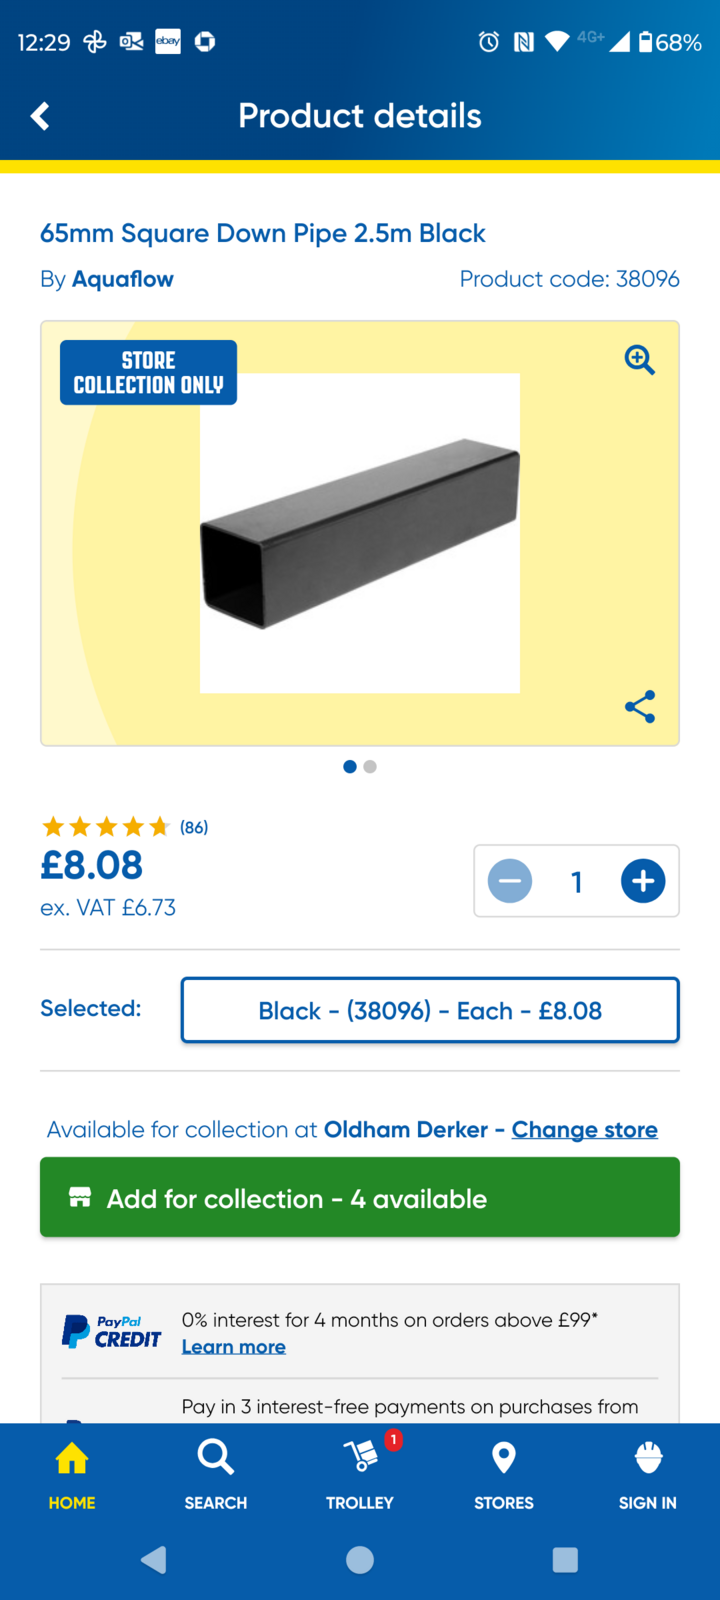Tap the share icon on product image
The width and height of the screenshot is (720, 1600).
click(639, 707)
